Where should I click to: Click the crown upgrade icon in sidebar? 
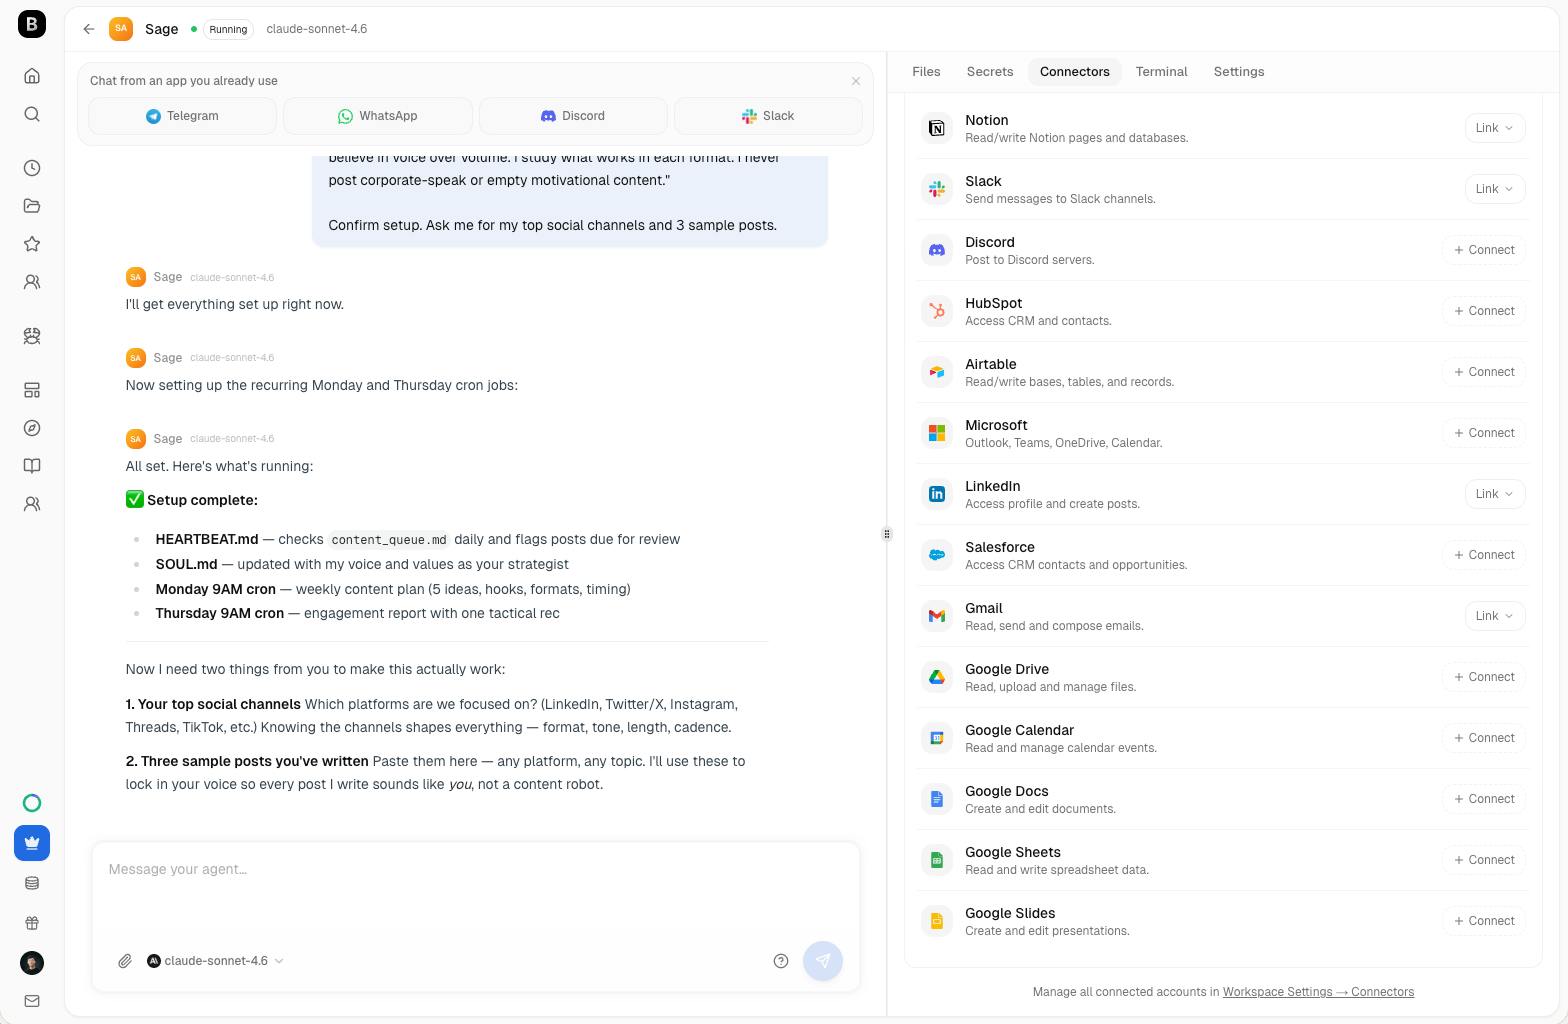(32, 843)
